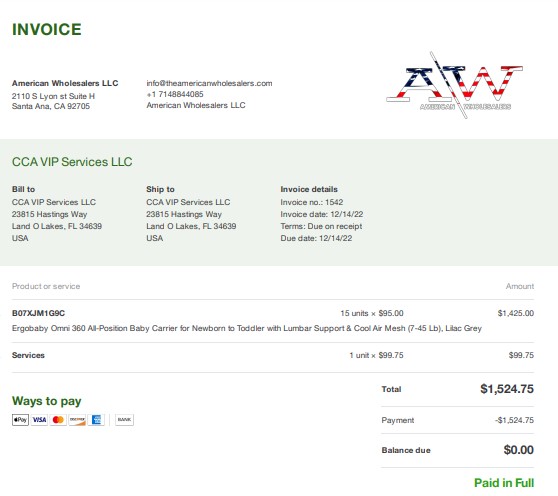Screen dimensions: 558x496
Task: Select the American Express card icon
Action: pos(96,420)
